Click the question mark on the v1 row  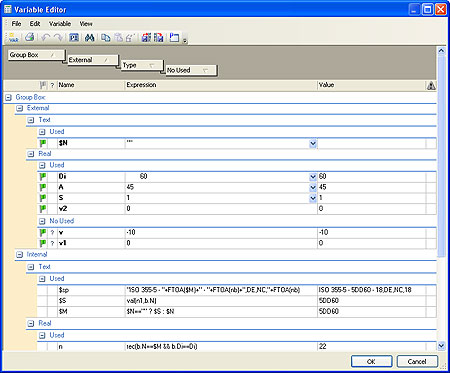52,243
